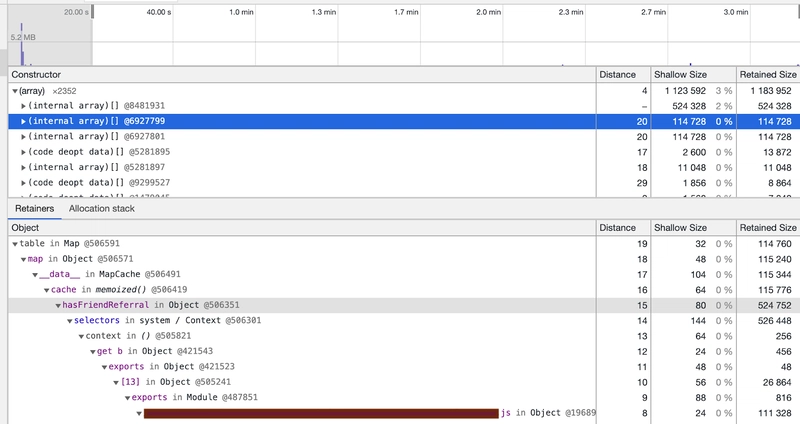Expand (internal array)[] @8481931 row

[24, 105]
